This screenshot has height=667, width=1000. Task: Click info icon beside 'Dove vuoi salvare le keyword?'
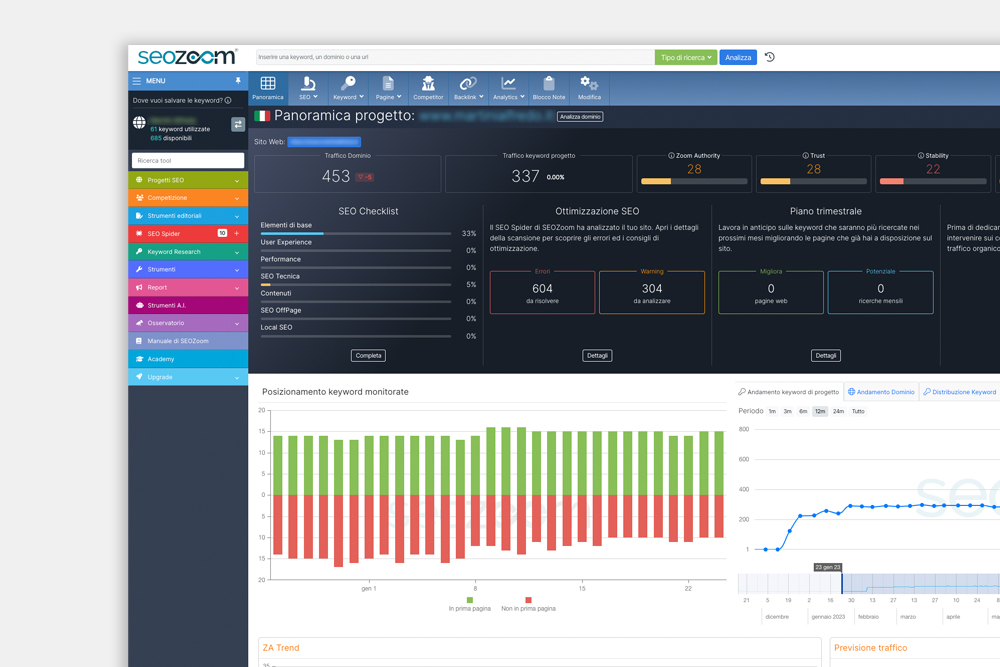[228, 100]
